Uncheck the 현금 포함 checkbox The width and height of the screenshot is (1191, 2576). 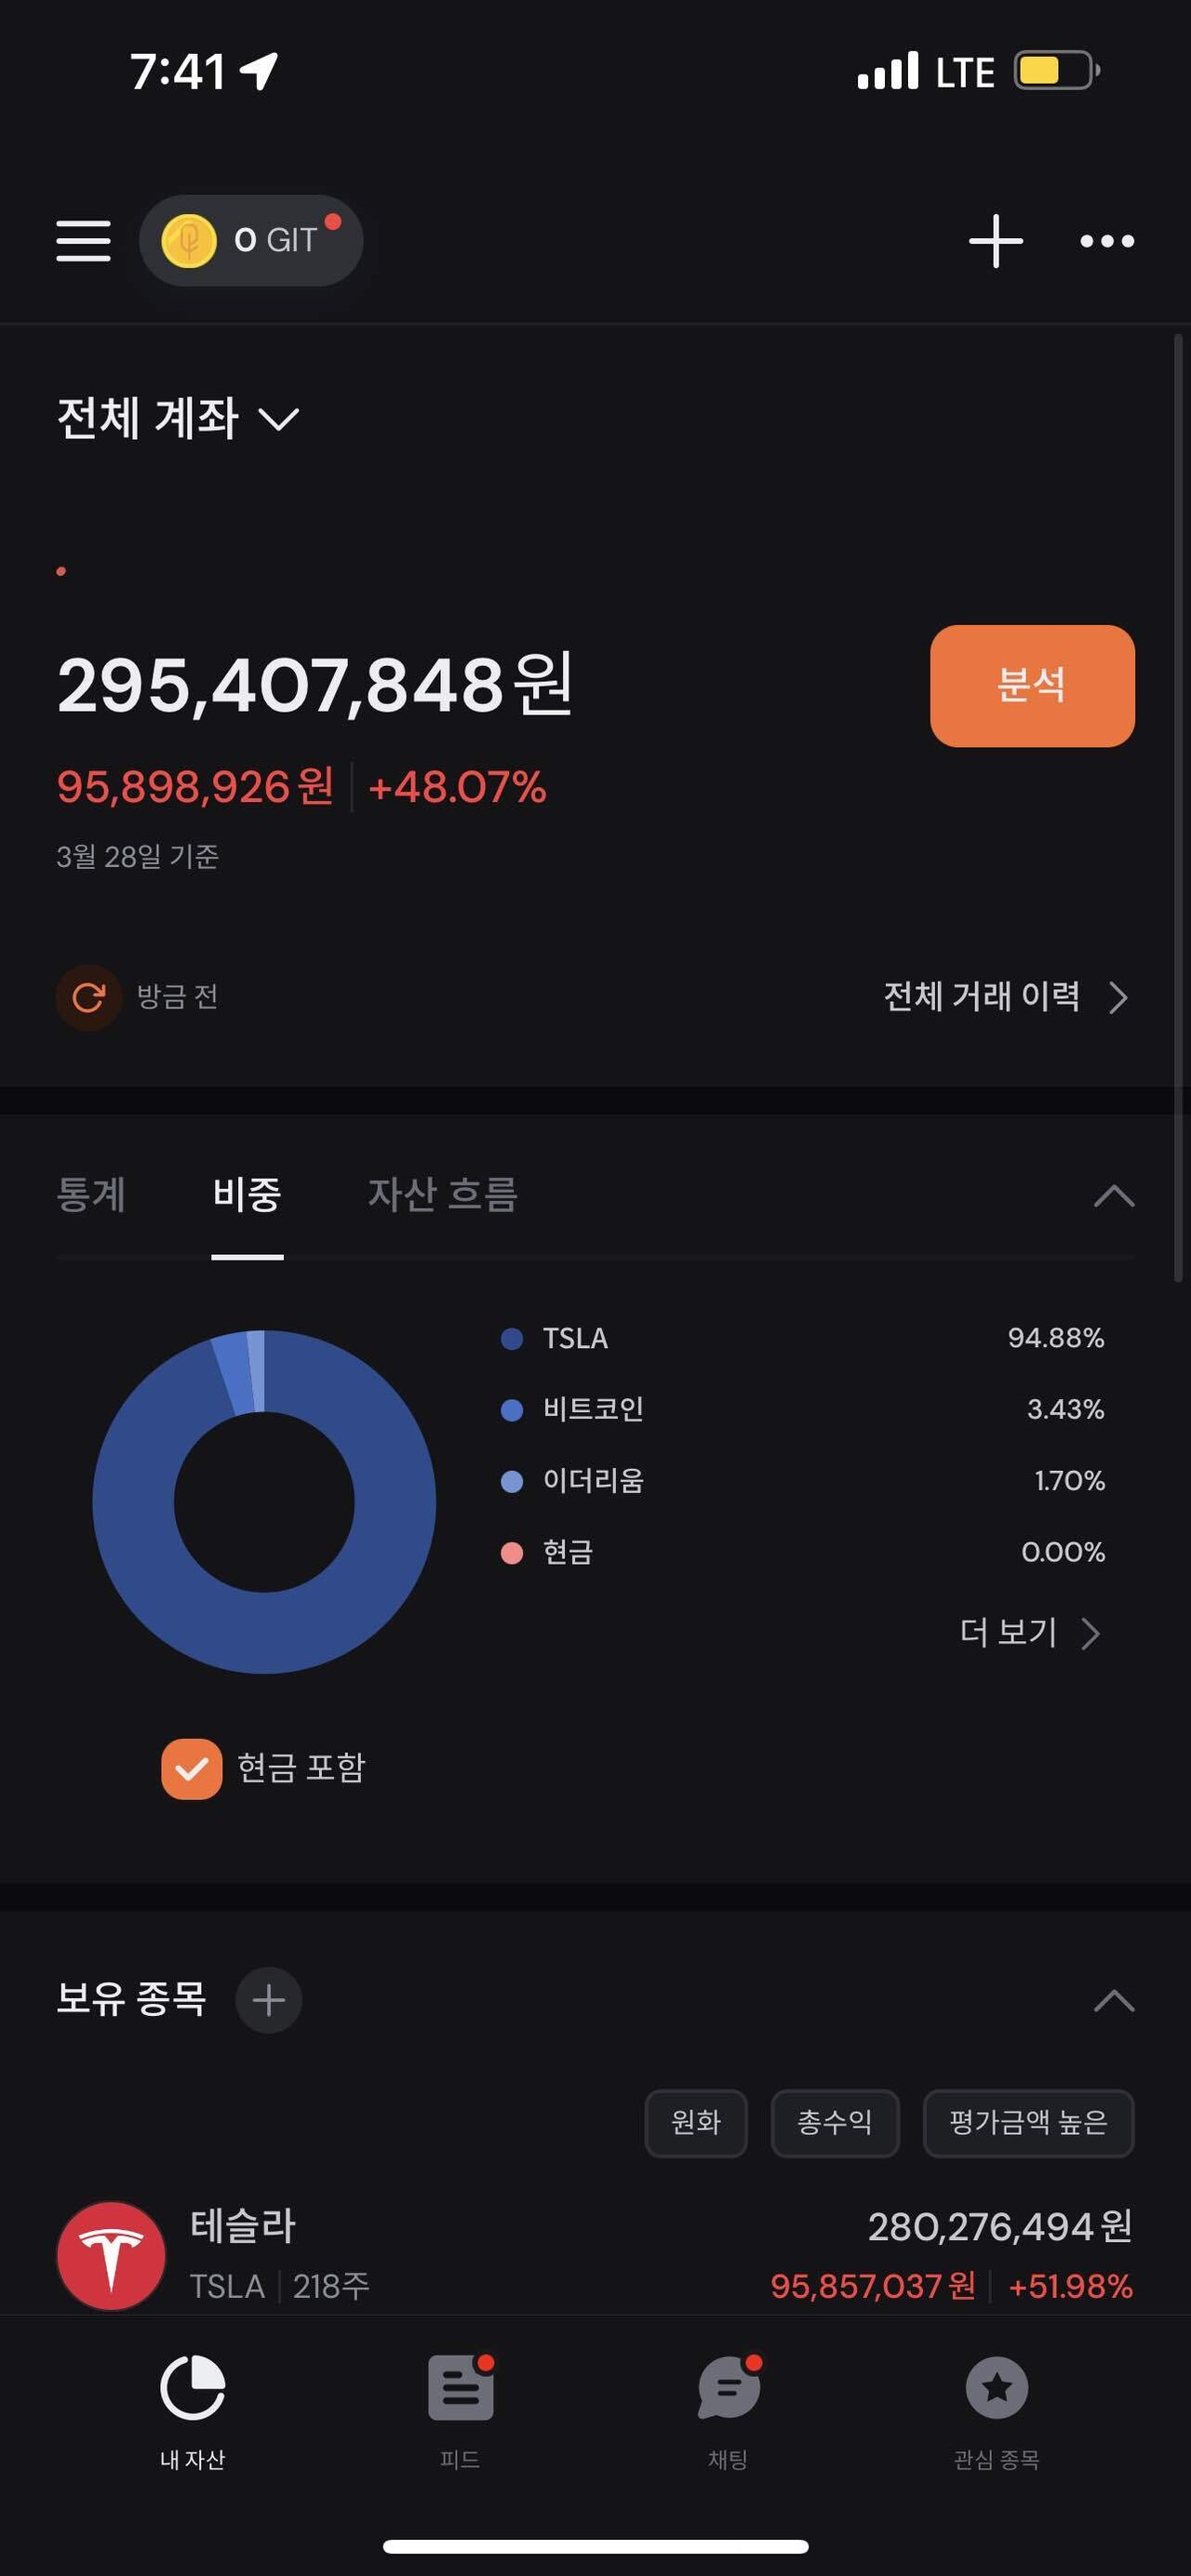point(192,1768)
